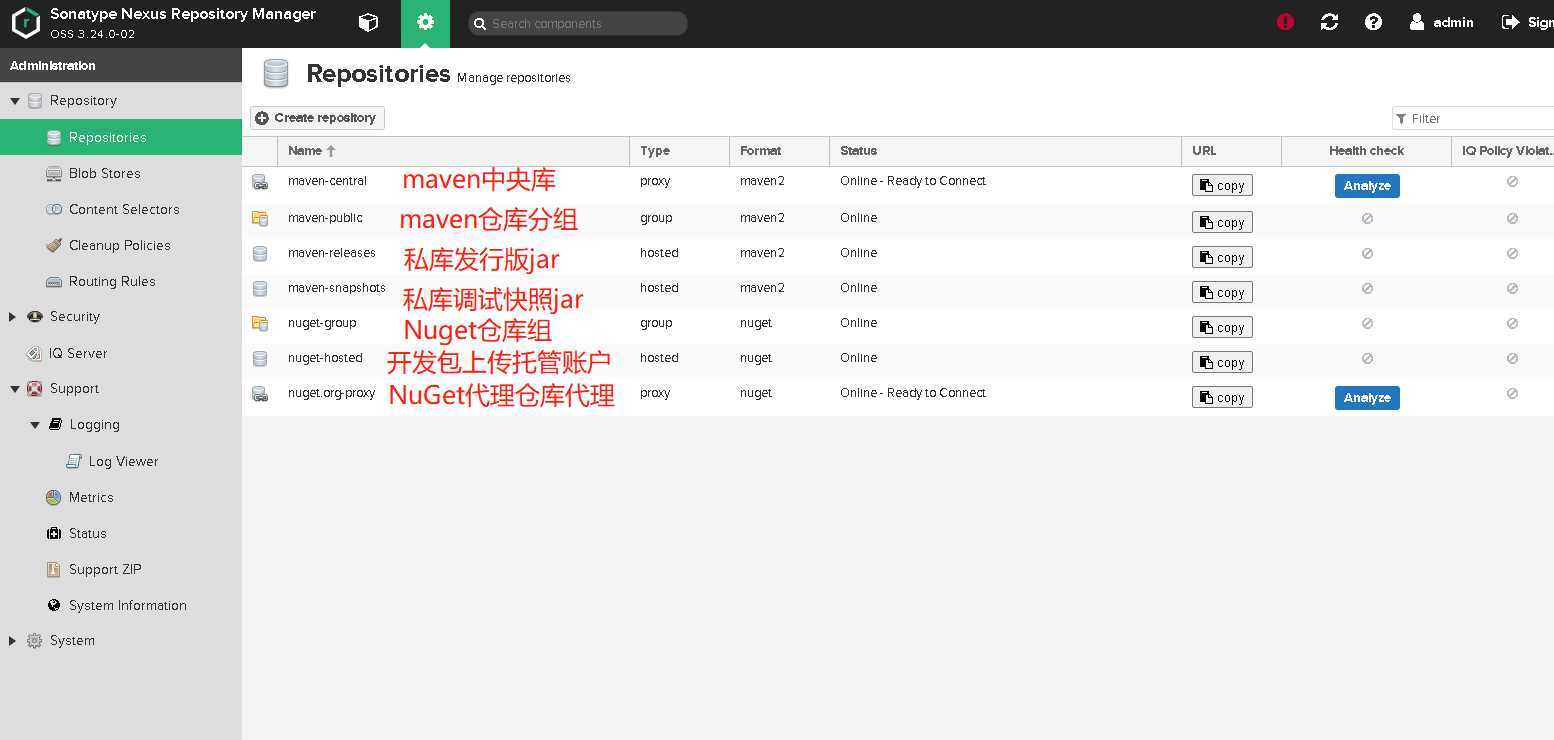Open the Help question mark icon
Viewport: 1554px width, 740px height.
pos(1373,22)
